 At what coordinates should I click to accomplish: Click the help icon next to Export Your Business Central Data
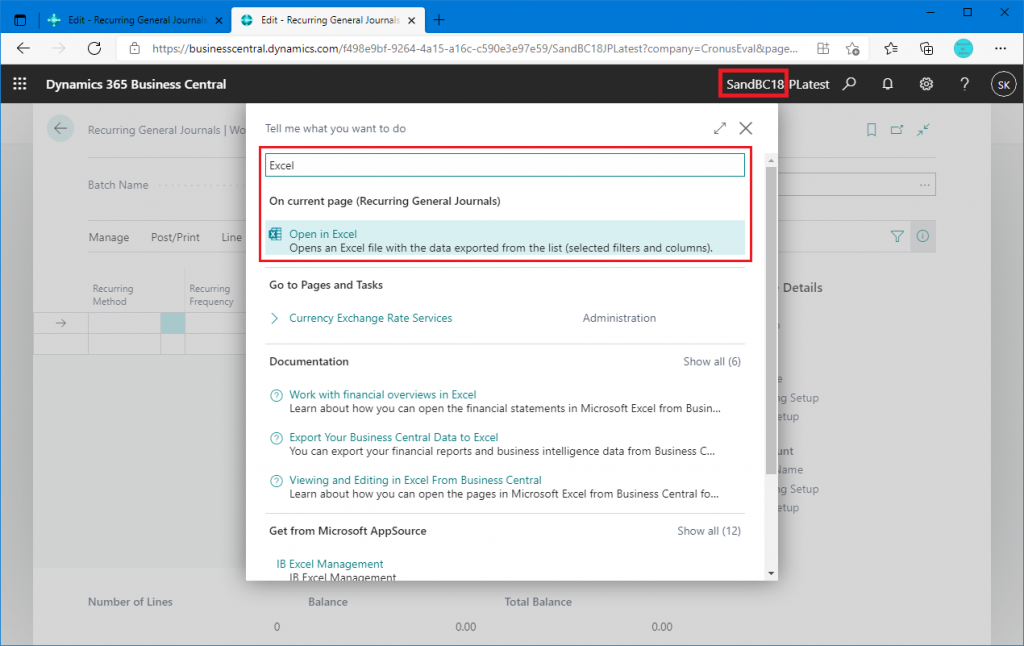pos(276,438)
